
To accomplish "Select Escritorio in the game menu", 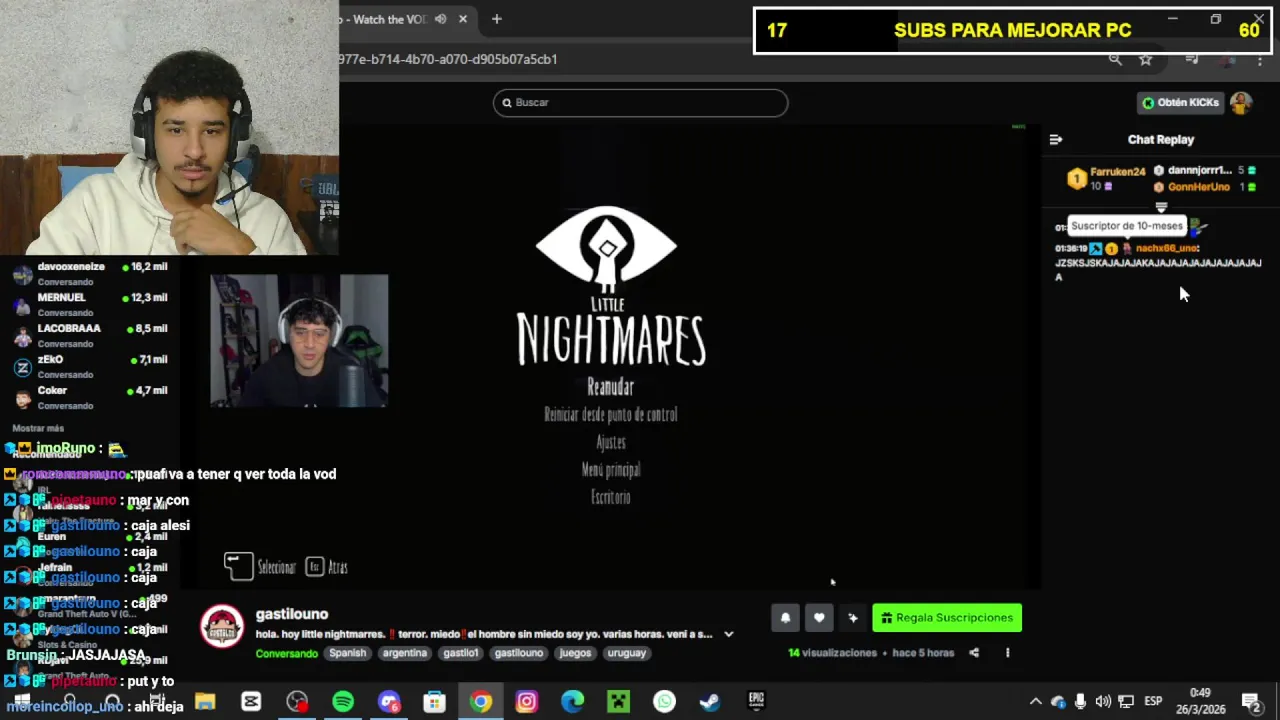I will (x=611, y=497).
